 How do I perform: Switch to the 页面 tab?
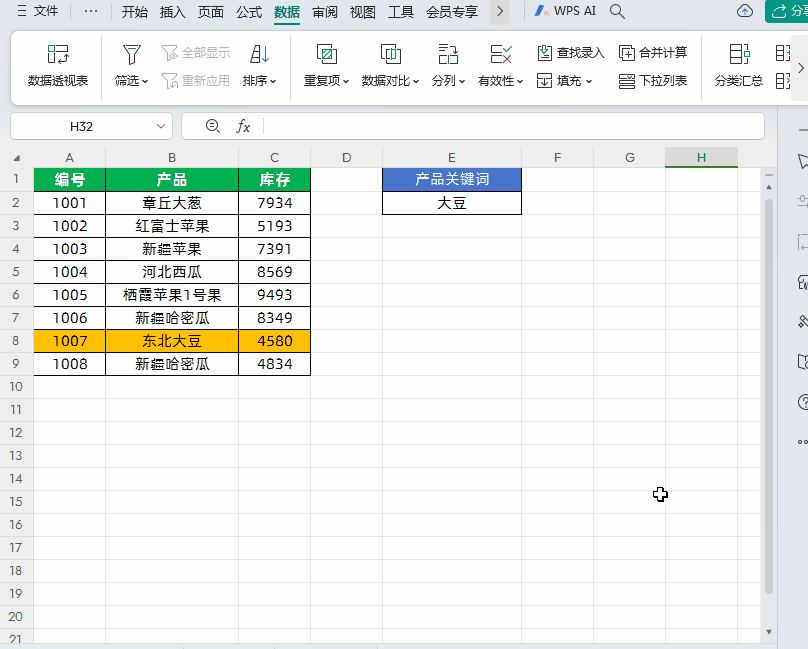point(211,12)
